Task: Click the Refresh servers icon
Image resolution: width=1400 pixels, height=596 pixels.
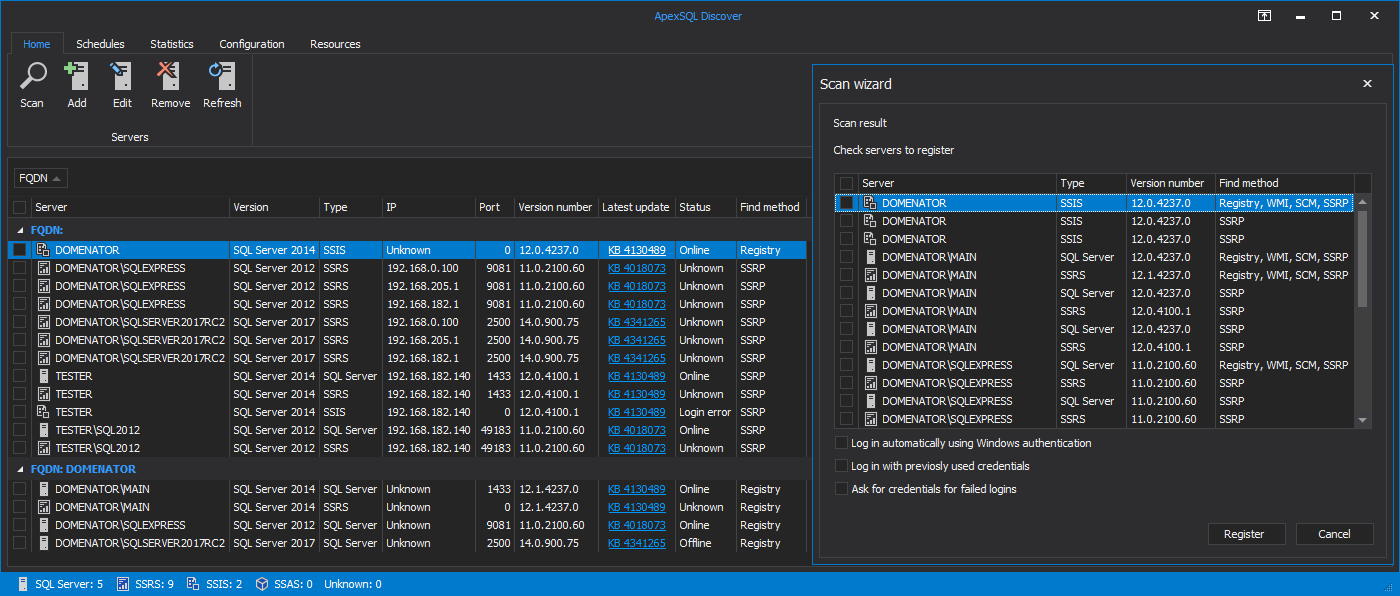Action: point(221,76)
